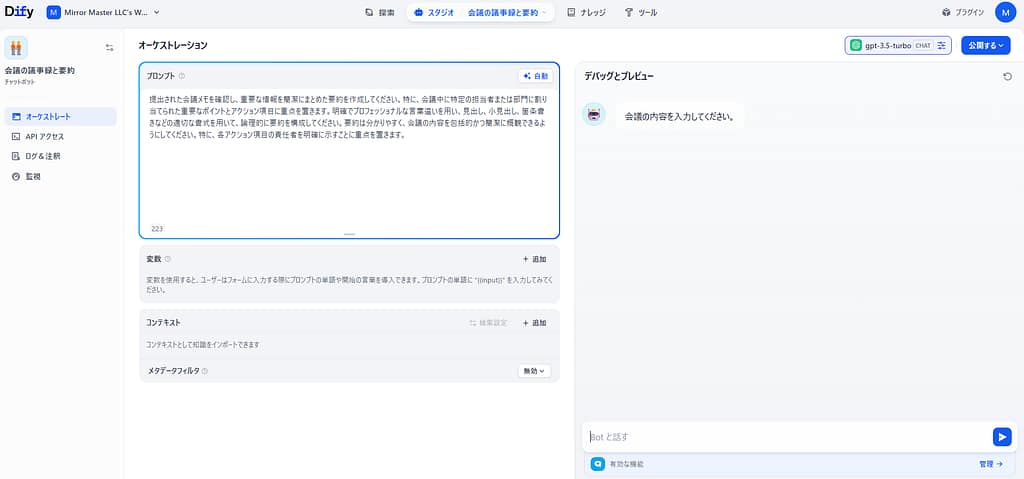Click the 管理 link for enabled features

[x=991, y=464]
